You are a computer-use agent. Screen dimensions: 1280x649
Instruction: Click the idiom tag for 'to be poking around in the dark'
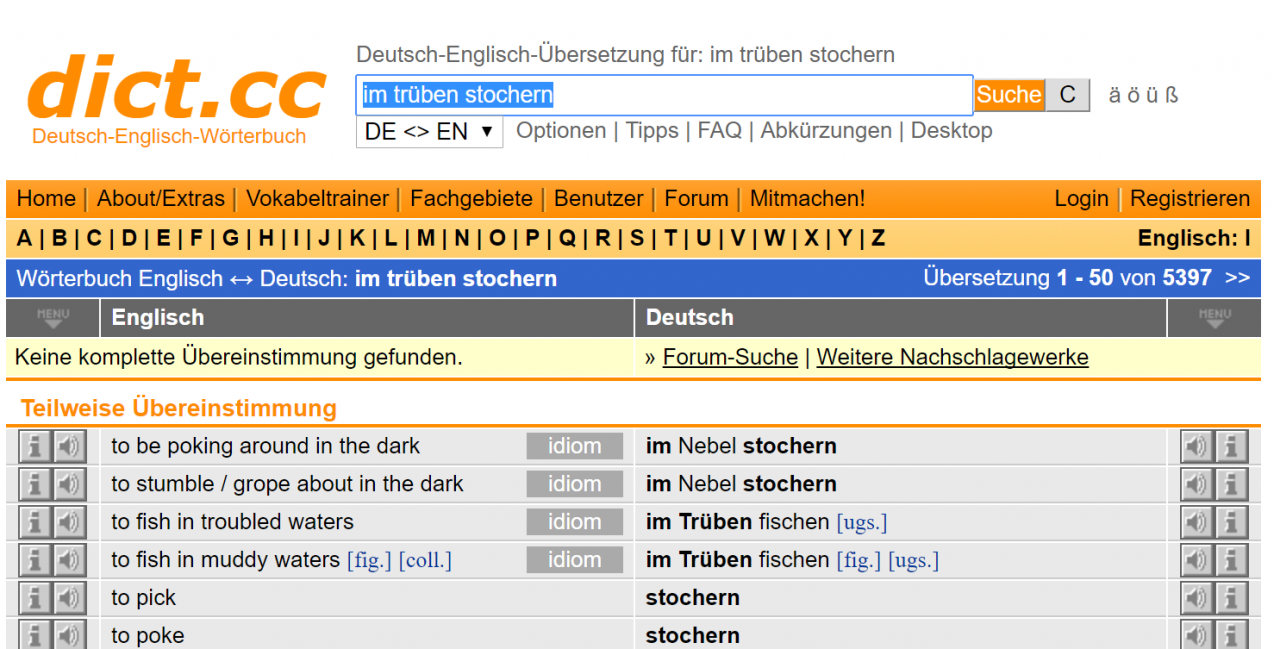click(574, 446)
